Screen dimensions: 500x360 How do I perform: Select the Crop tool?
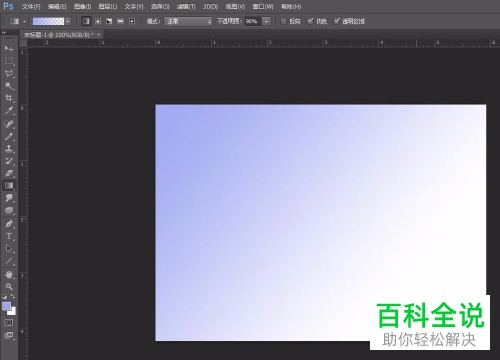pos(9,98)
